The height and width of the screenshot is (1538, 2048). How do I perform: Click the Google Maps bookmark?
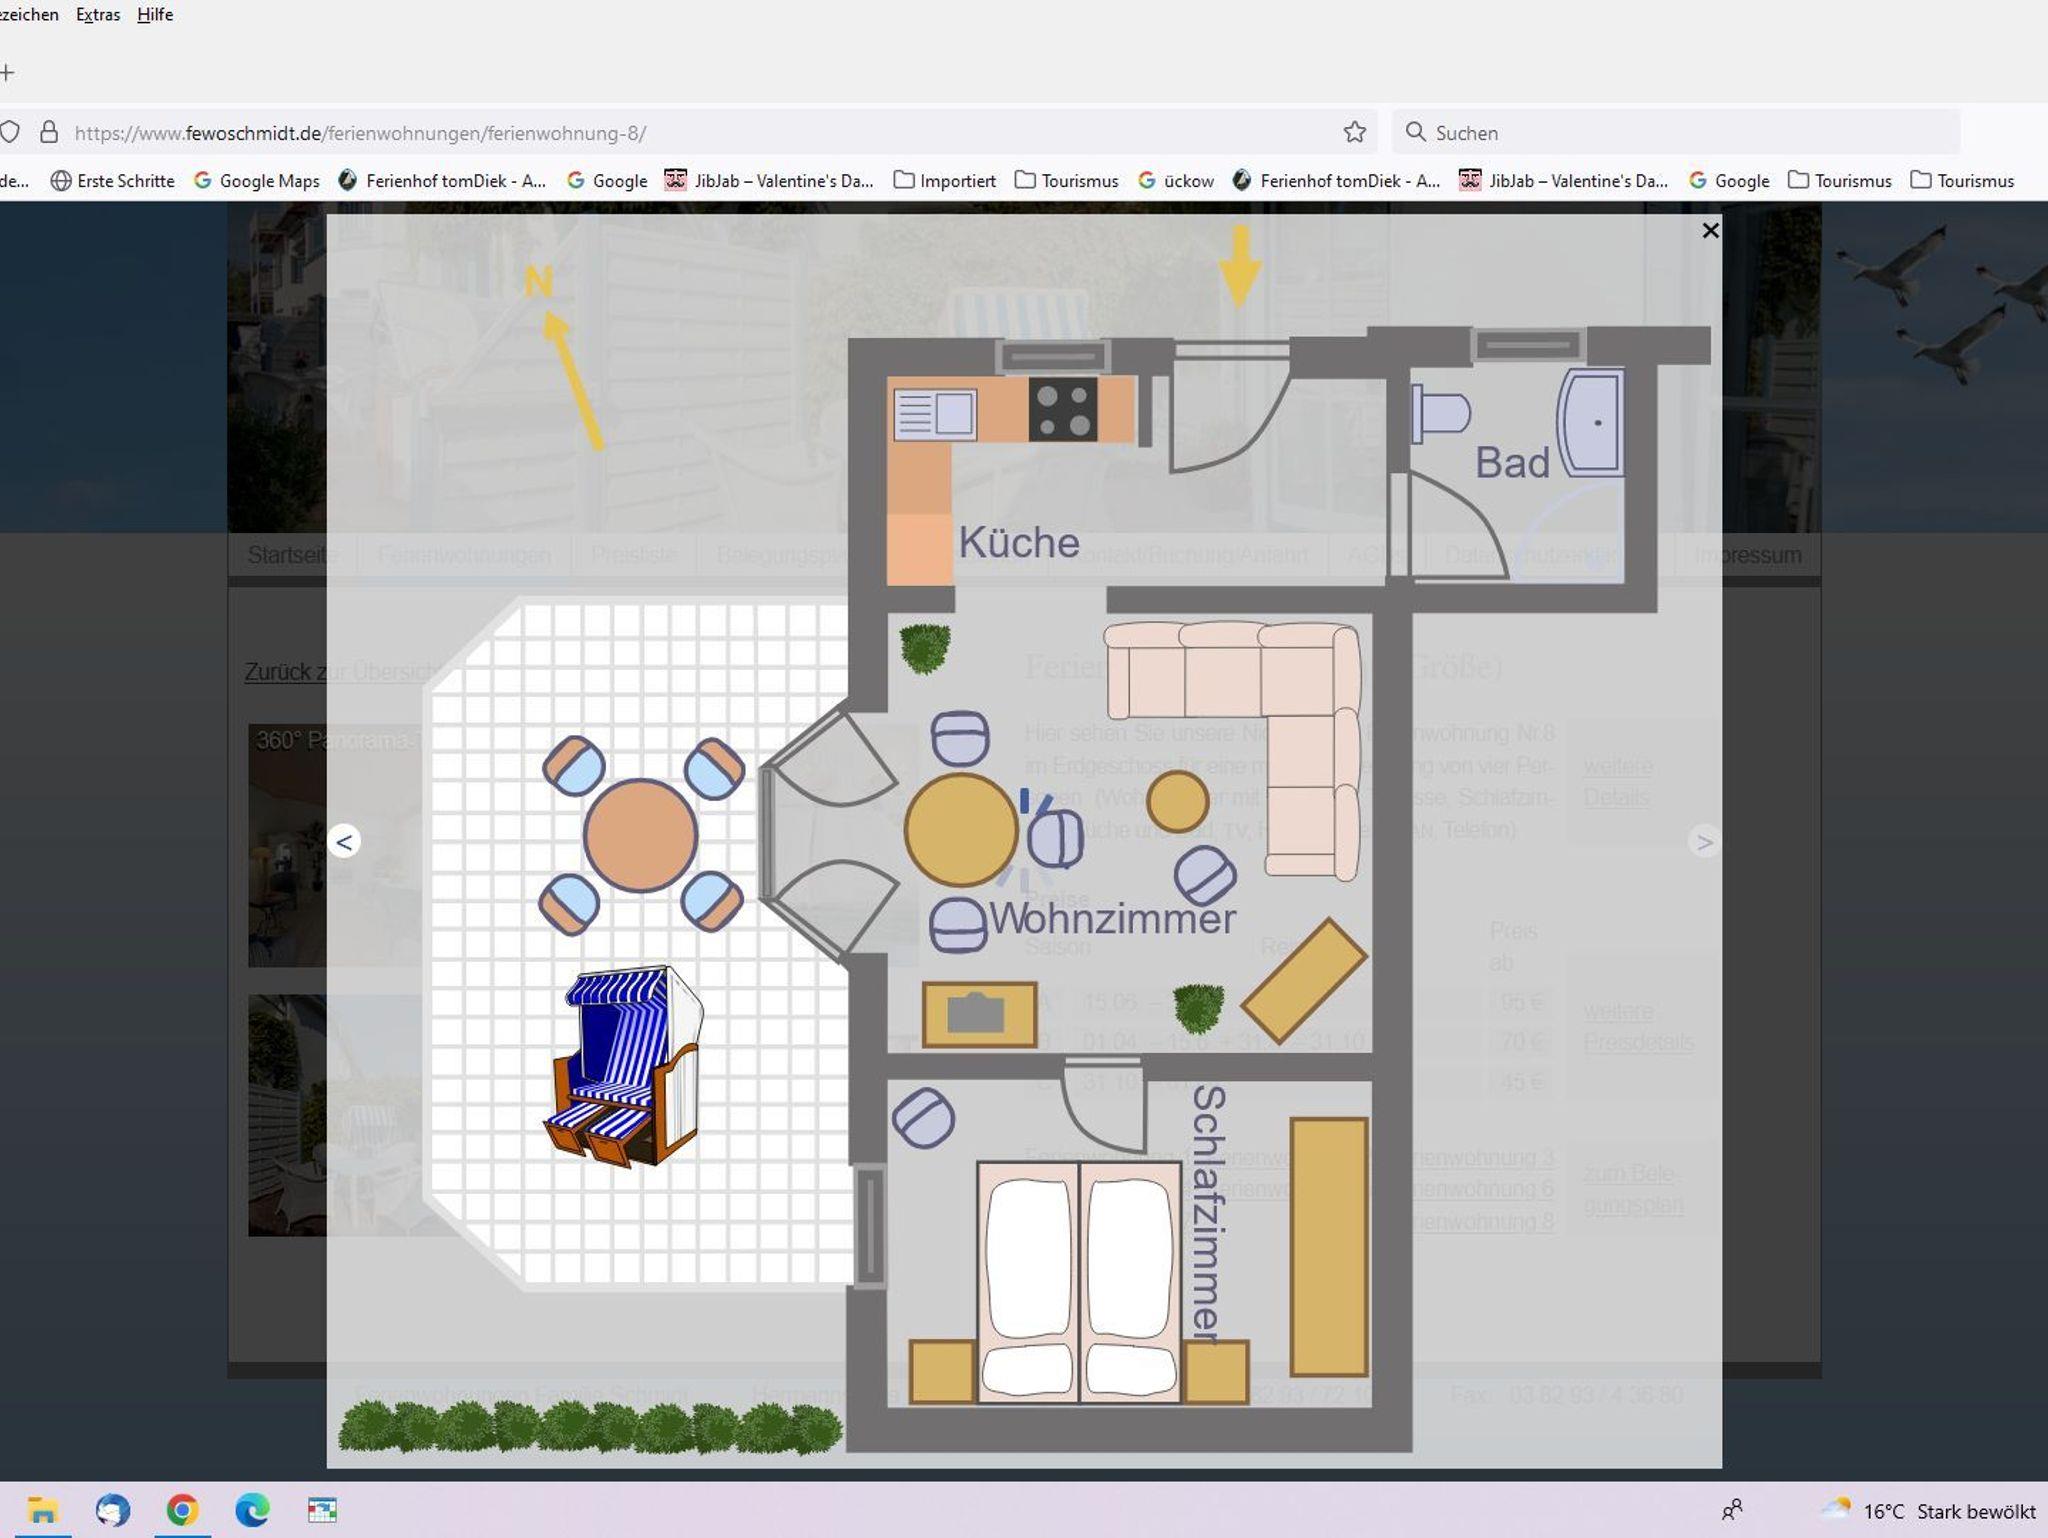pyautogui.click(x=257, y=181)
